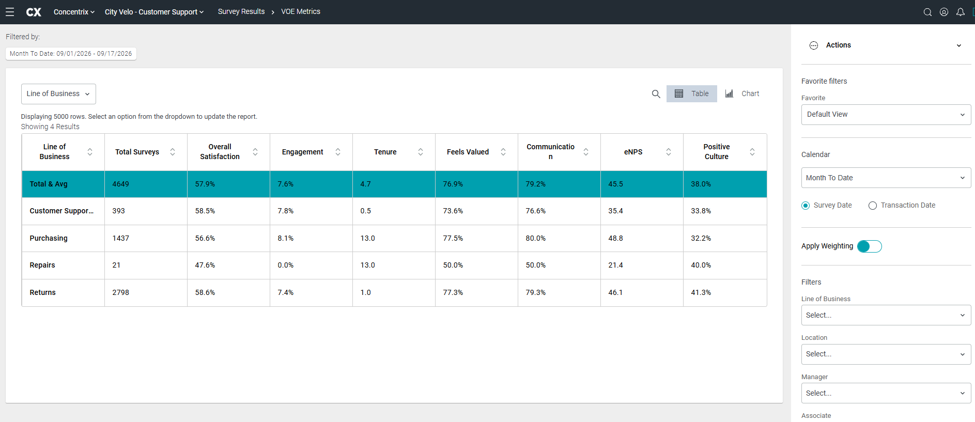Click the Purchasing row label
The image size is (975, 422).
click(49, 239)
